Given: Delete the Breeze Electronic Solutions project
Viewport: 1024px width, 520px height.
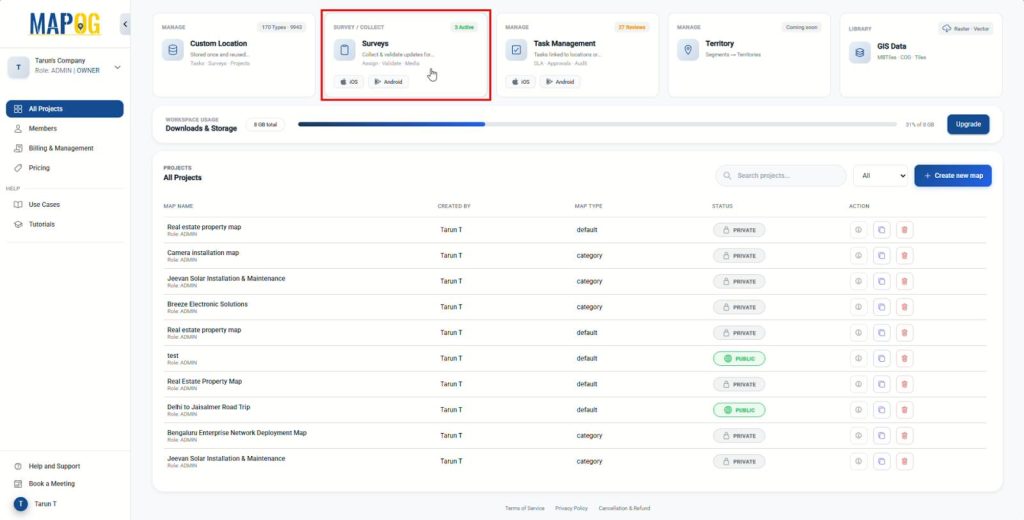Looking at the screenshot, I should (x=904, y=307).
